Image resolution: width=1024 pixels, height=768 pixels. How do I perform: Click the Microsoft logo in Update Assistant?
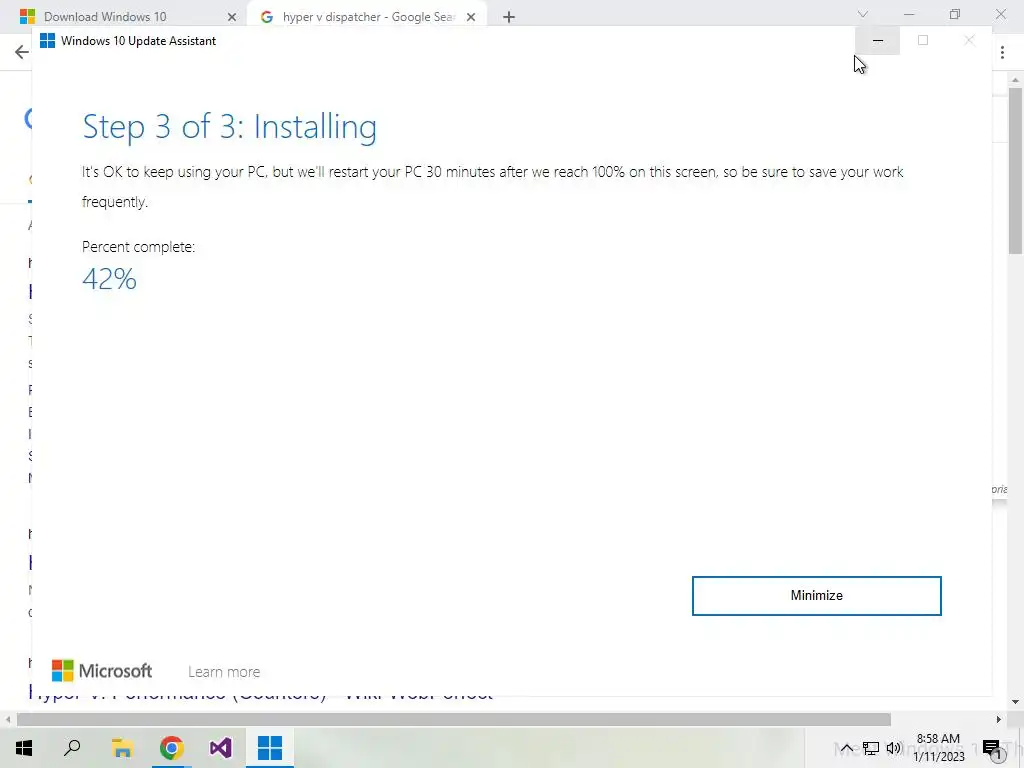(x=102, y=671)
